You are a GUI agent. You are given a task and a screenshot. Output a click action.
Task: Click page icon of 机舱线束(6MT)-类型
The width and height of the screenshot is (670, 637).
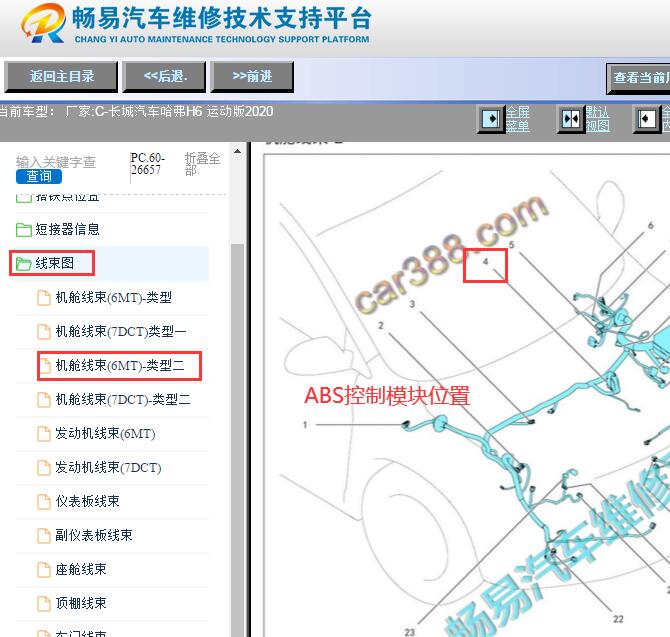pos(44,298)
